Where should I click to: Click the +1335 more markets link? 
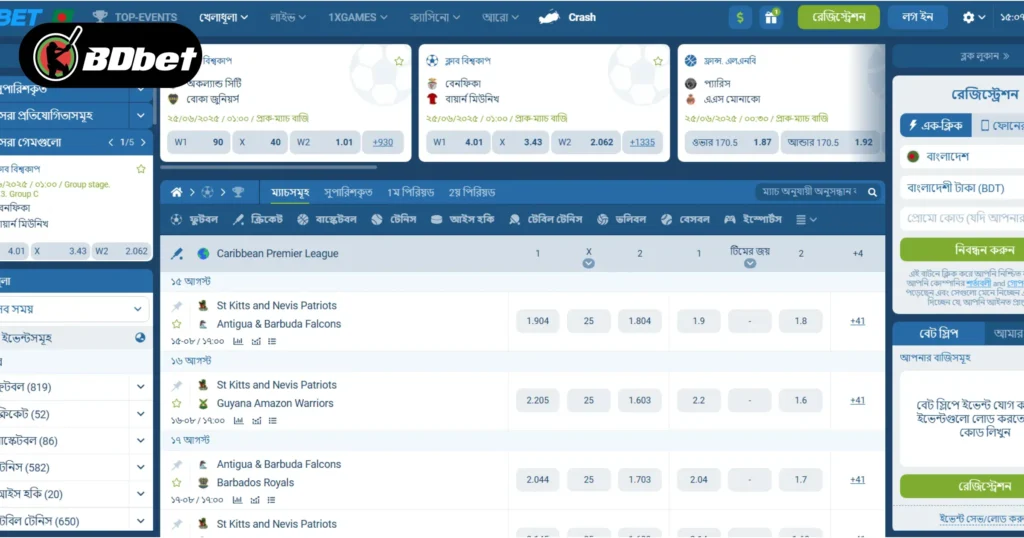point(642,142)
